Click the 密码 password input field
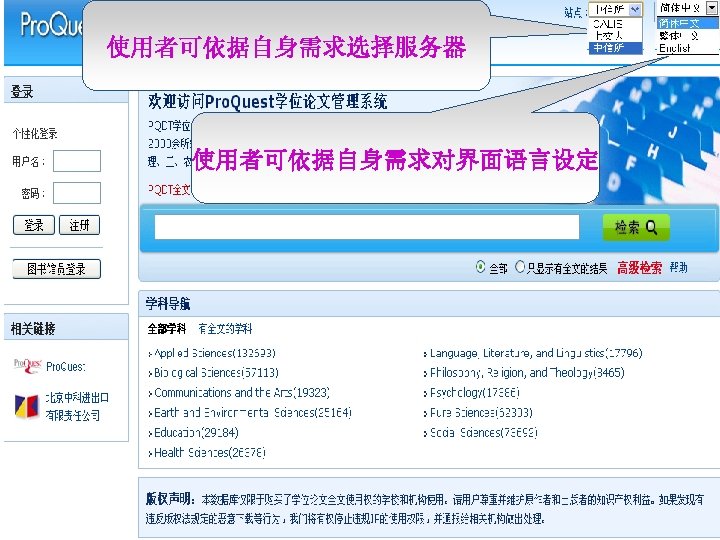 (x=77, y=193)
